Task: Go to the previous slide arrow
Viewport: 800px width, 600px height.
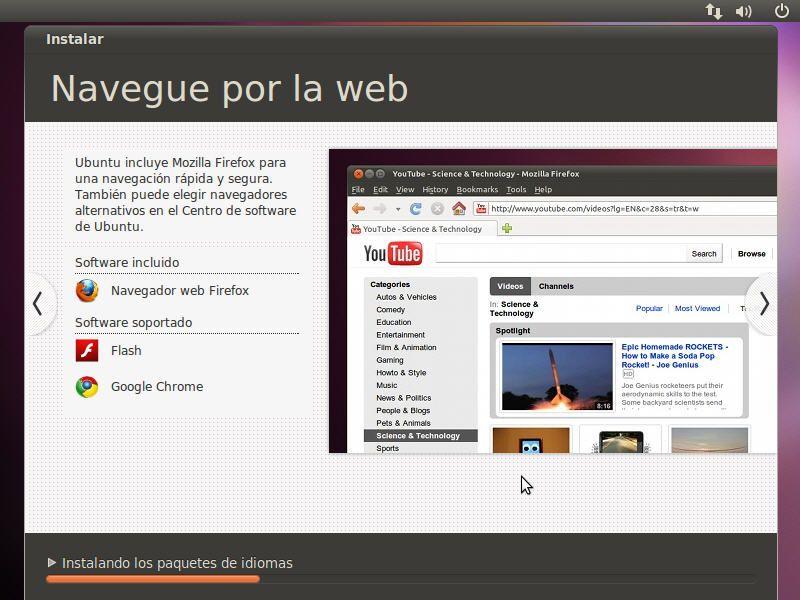Action: (x=38, y=304)
